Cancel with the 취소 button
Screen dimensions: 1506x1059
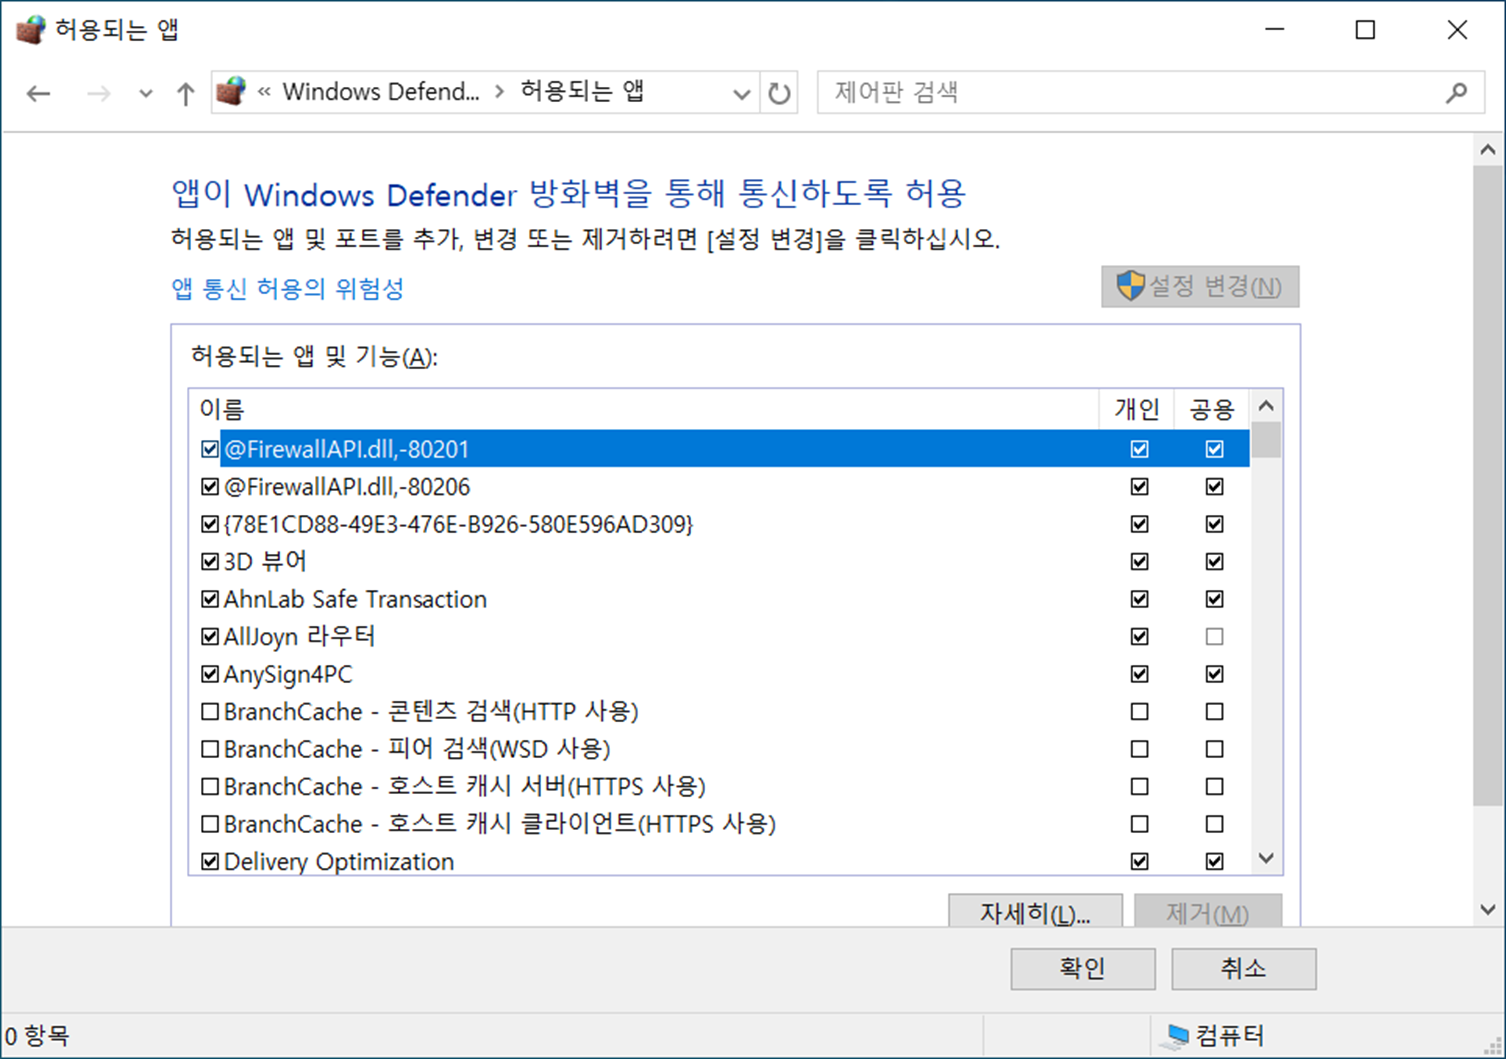(1243, 968)
